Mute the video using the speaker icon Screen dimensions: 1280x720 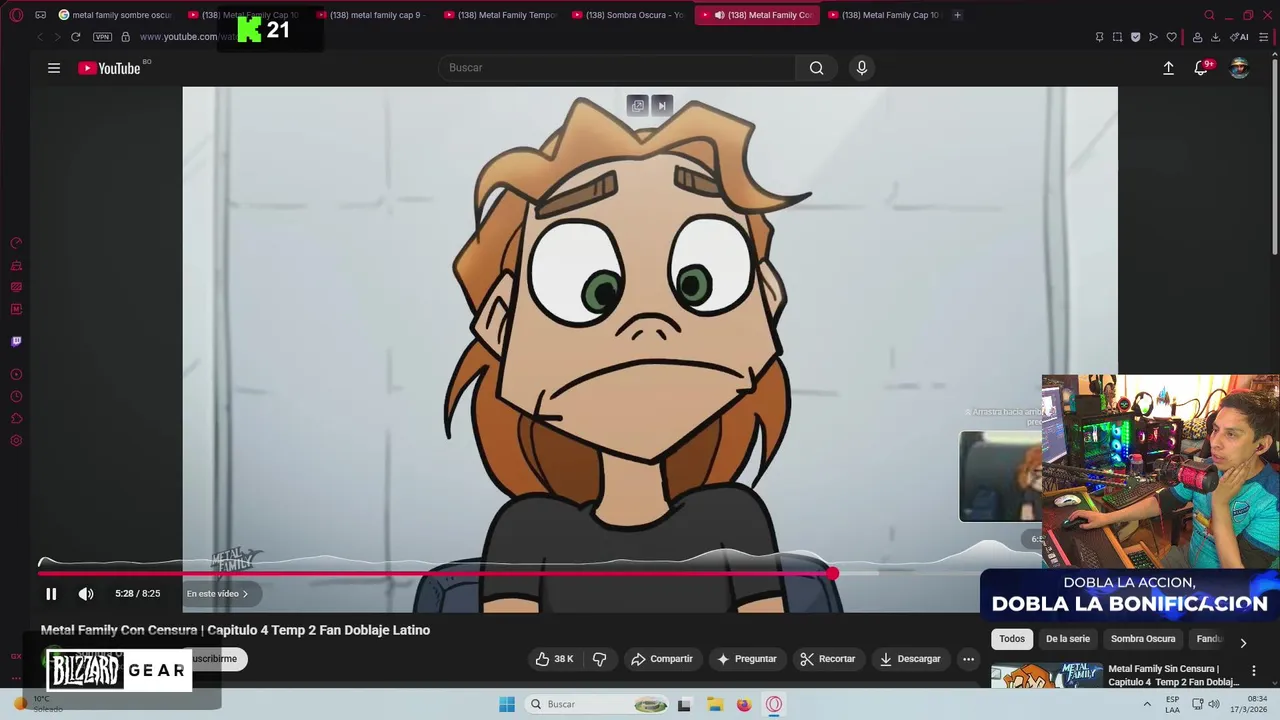tap(86, 594)
